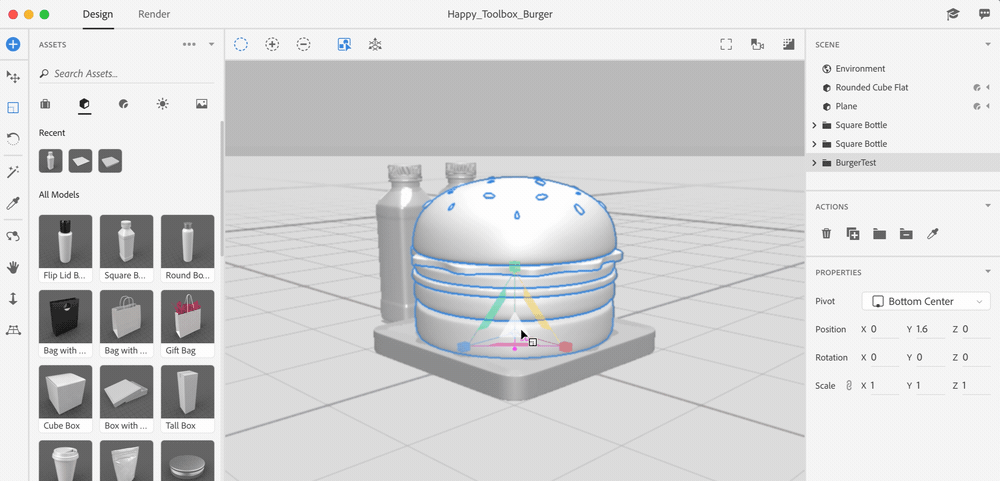Click the group folder icon in Actions
Image resolution: width=1000 pixels, height=481 pixels.
[879, 233]
